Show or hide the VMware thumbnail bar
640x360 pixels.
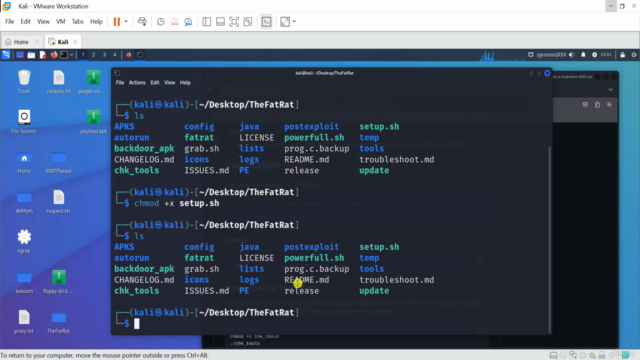[220, 22]
